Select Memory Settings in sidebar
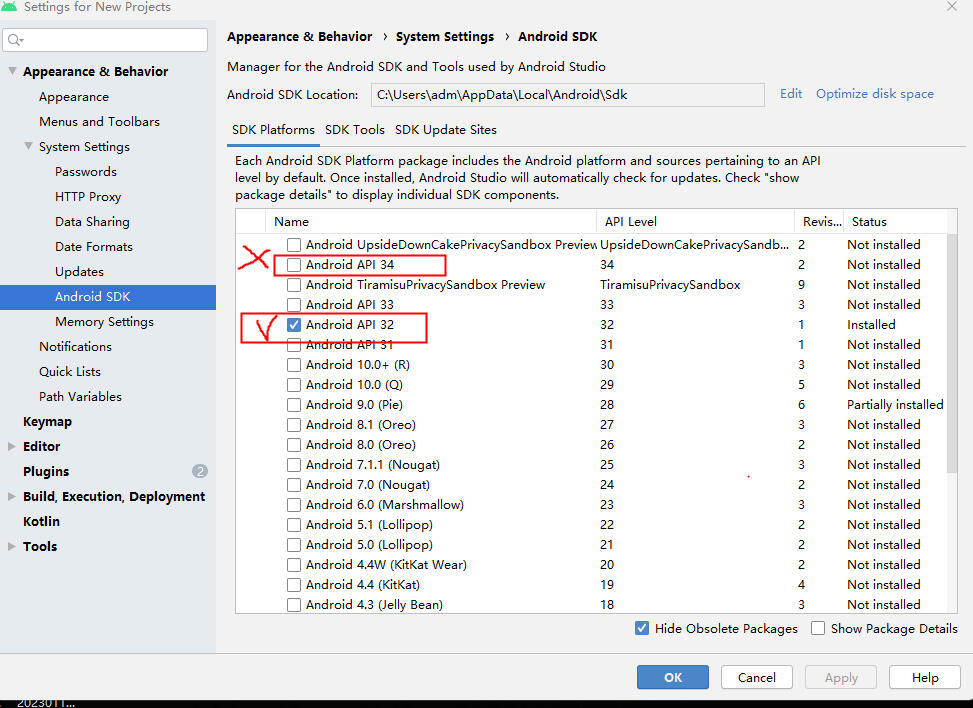 (x=104, y=322)
